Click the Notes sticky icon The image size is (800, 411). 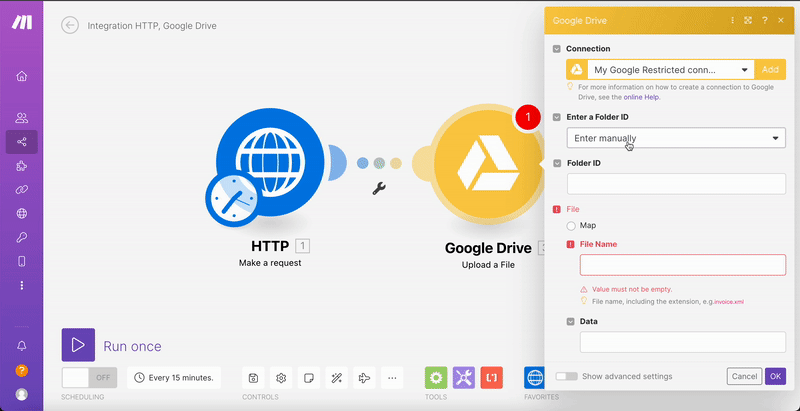click(x=308, y=378)
